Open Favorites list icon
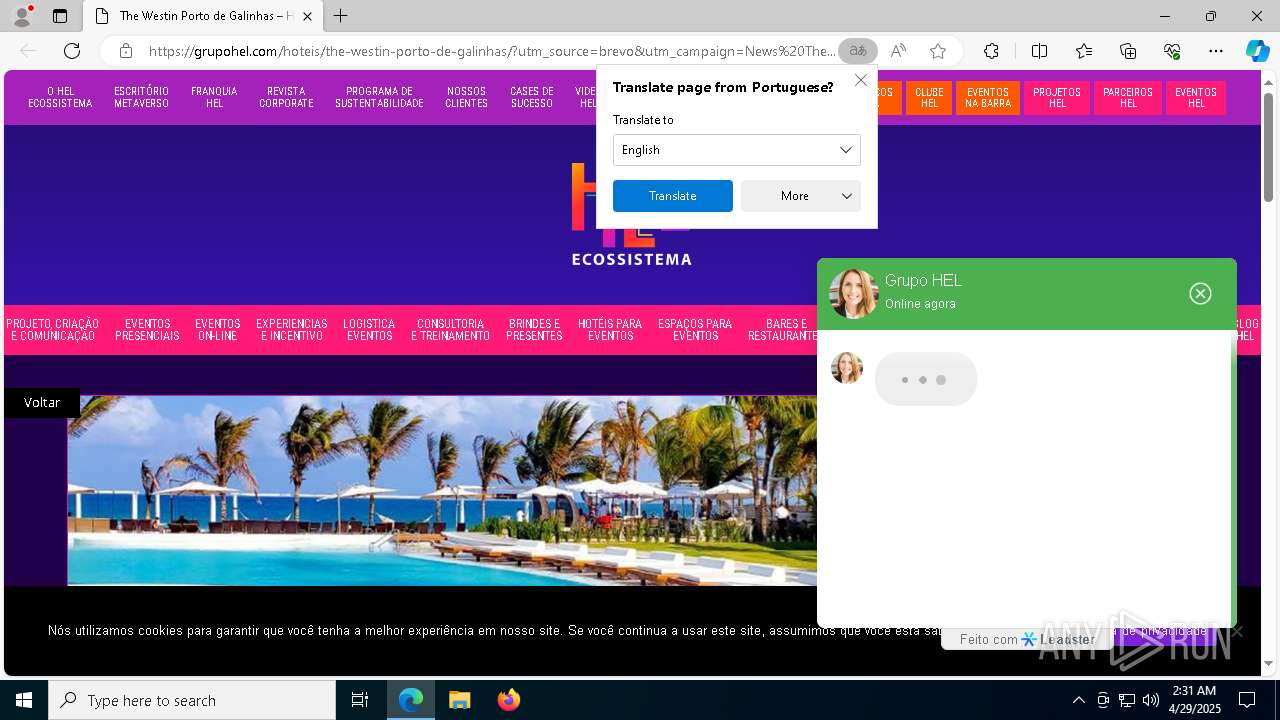Viewport: 1280px width, 720px height. point(1084,51)
